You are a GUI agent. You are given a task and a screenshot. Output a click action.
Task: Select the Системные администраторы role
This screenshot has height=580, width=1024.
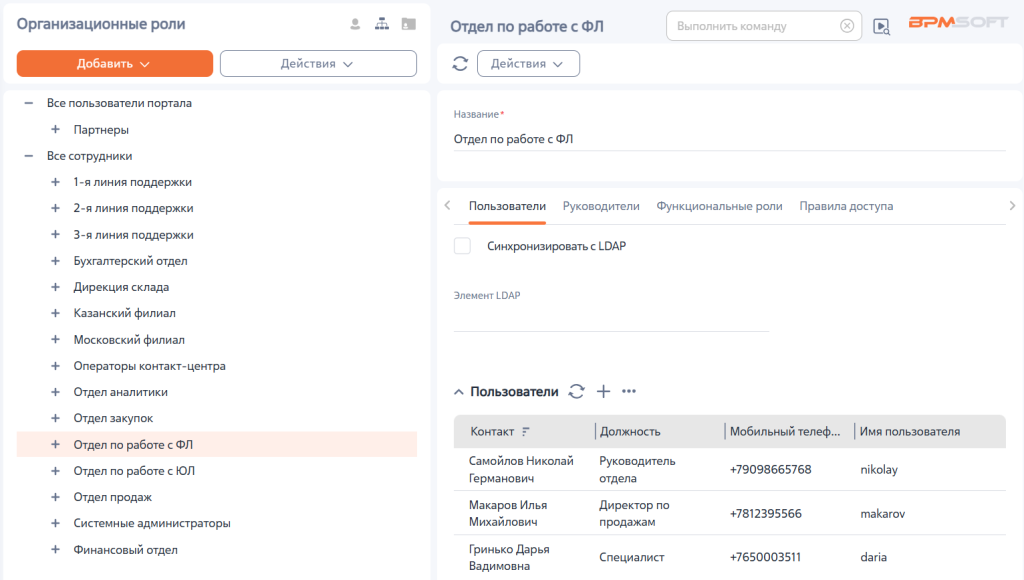(152, 523)
